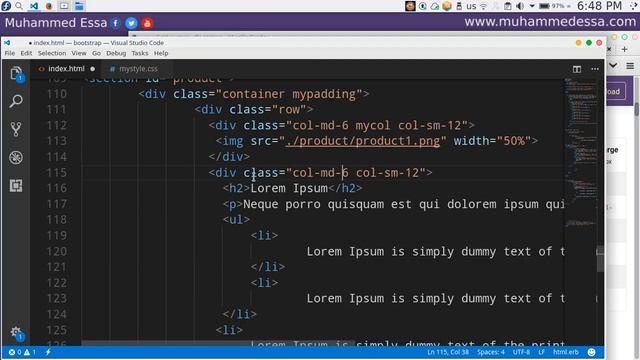Open Source Control view in activity bar
This screenshot has height=360, width=640.
tap(16, 129)
